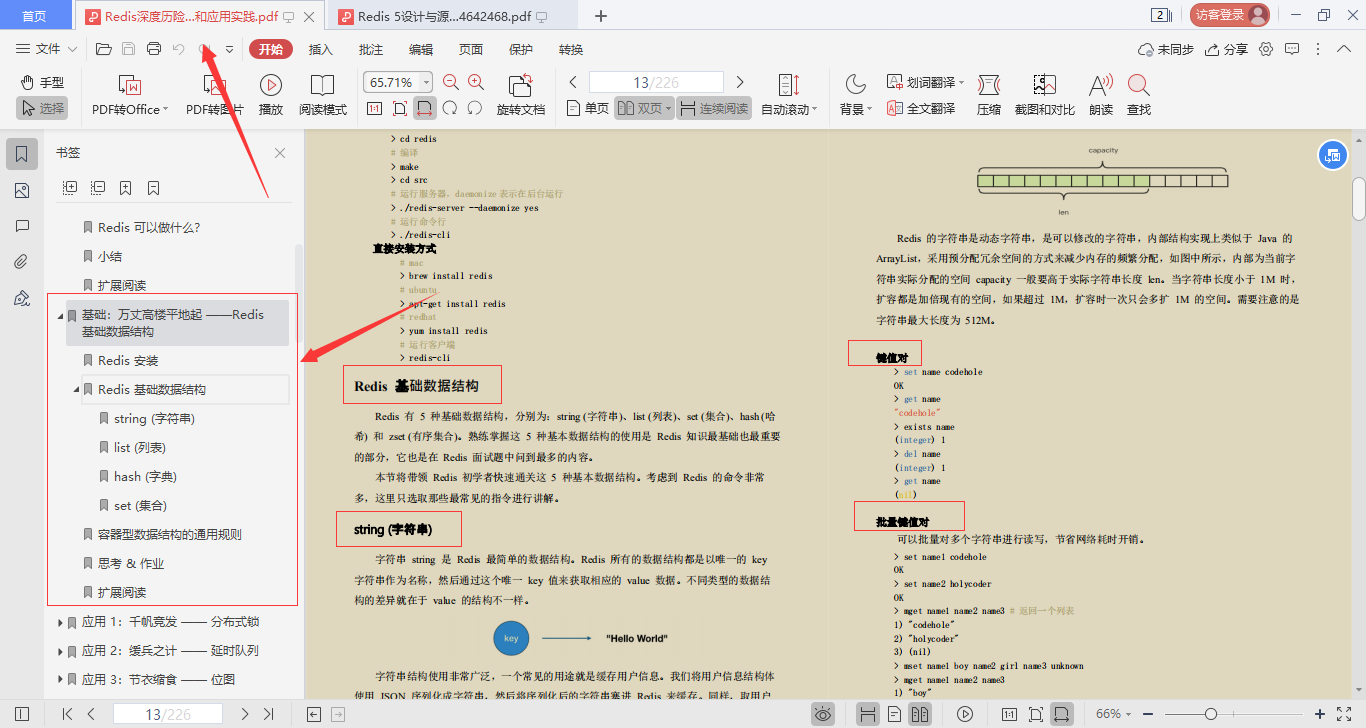
Task: Toggle 双页 two-page view
Action: [643, 108]
